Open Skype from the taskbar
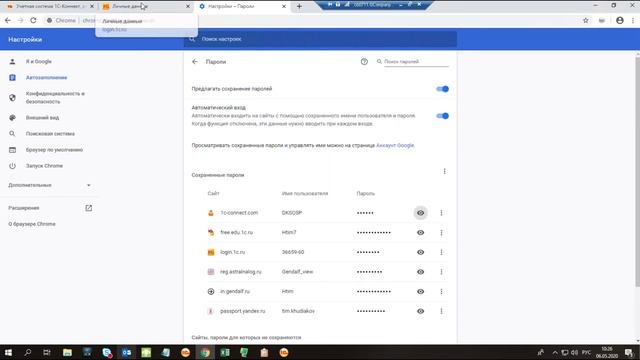 pos(107,353)
